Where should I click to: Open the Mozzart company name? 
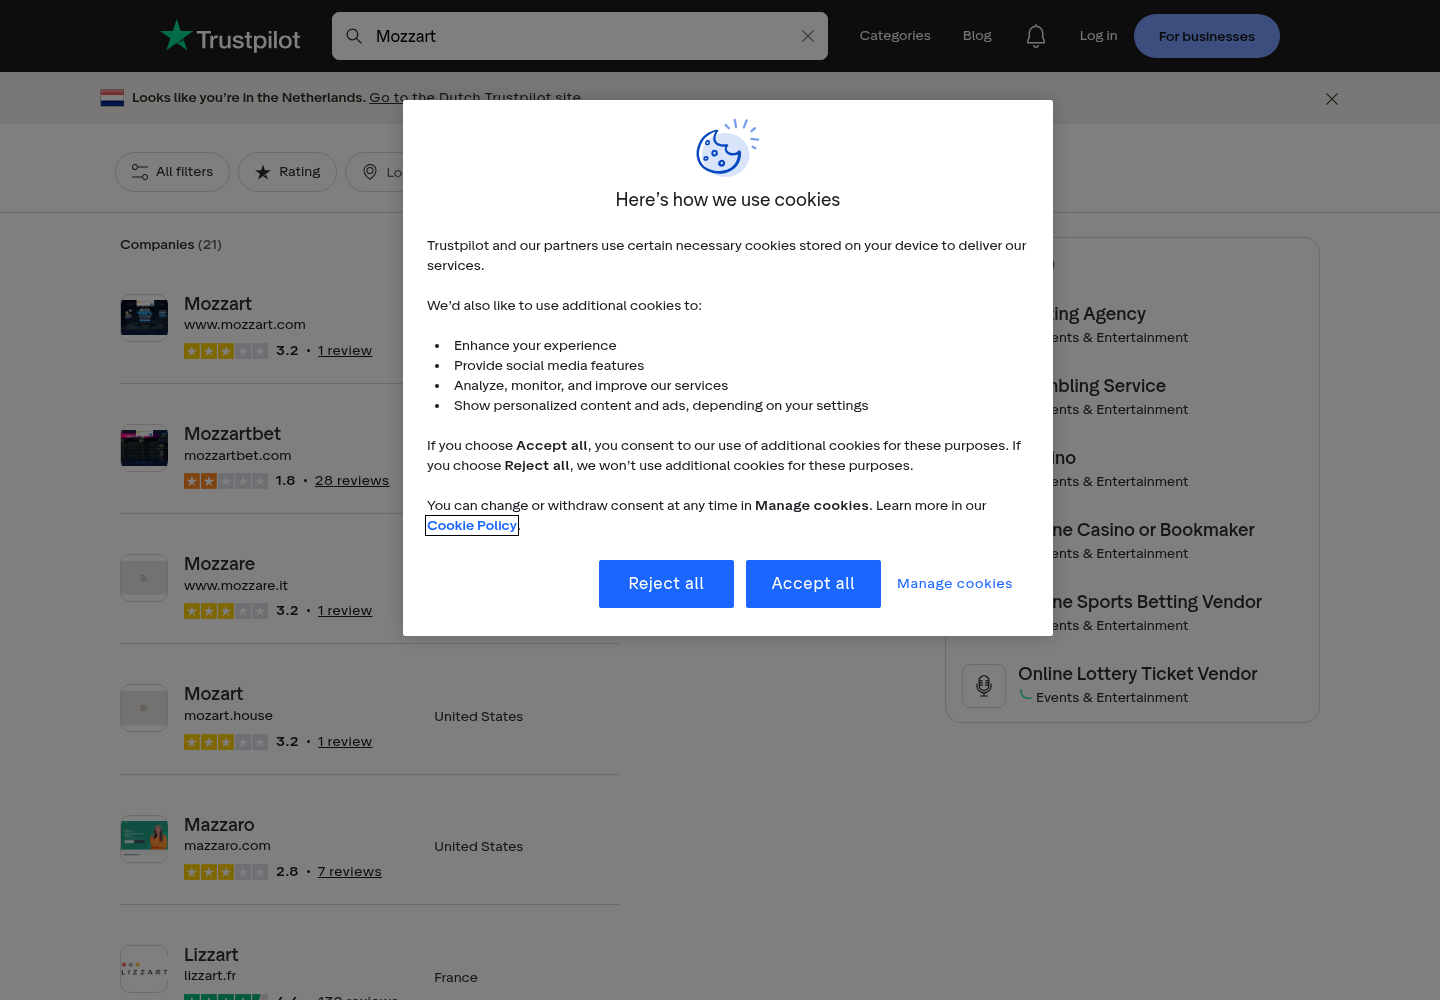pyautogui.click(x=218, y=304)
